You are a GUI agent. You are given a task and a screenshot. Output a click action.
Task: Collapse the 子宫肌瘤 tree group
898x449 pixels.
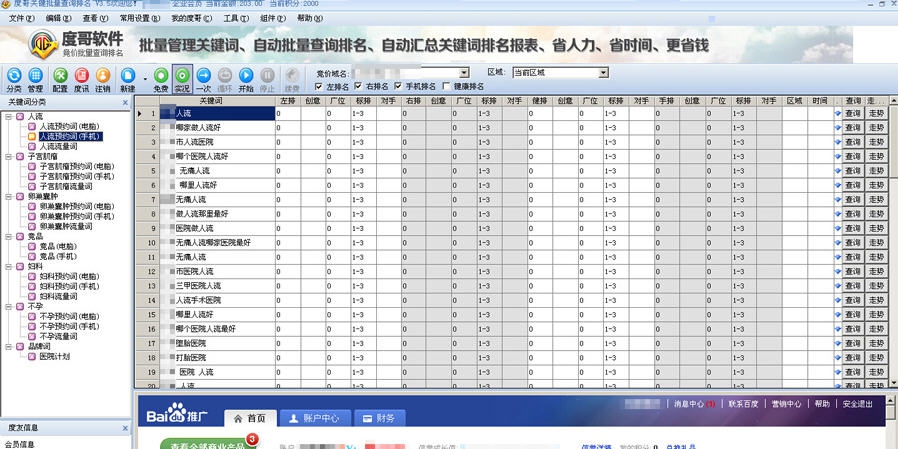tap(9, 156)
